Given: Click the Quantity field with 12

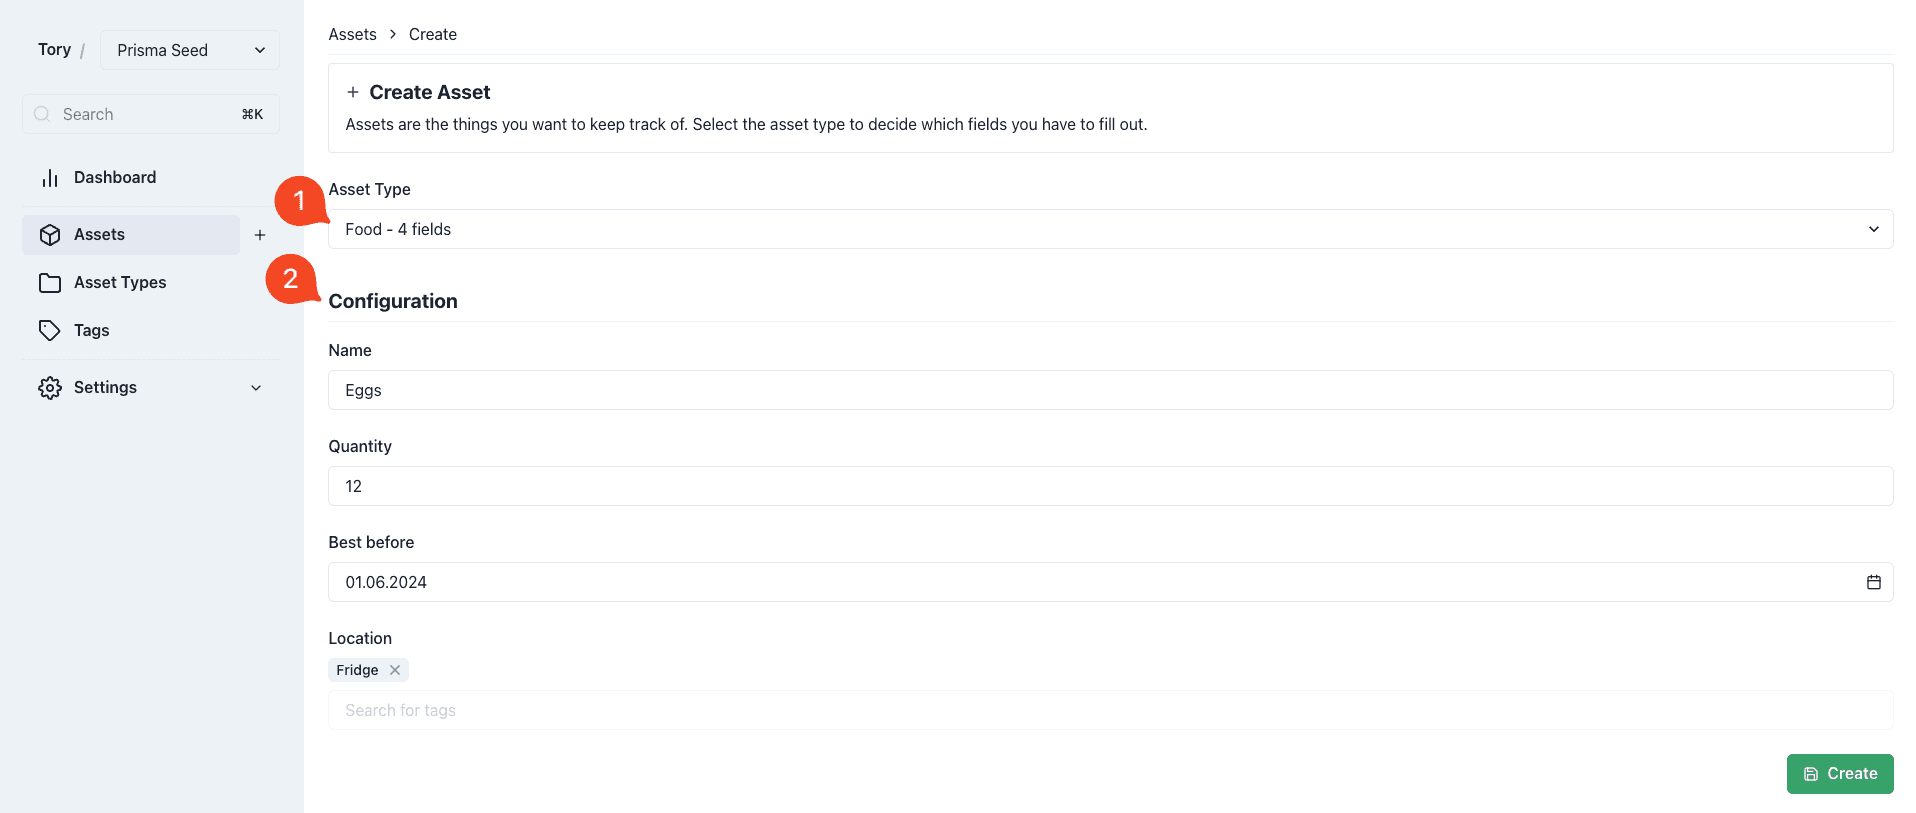Looking at the screenshot, I should [1110, 486].
